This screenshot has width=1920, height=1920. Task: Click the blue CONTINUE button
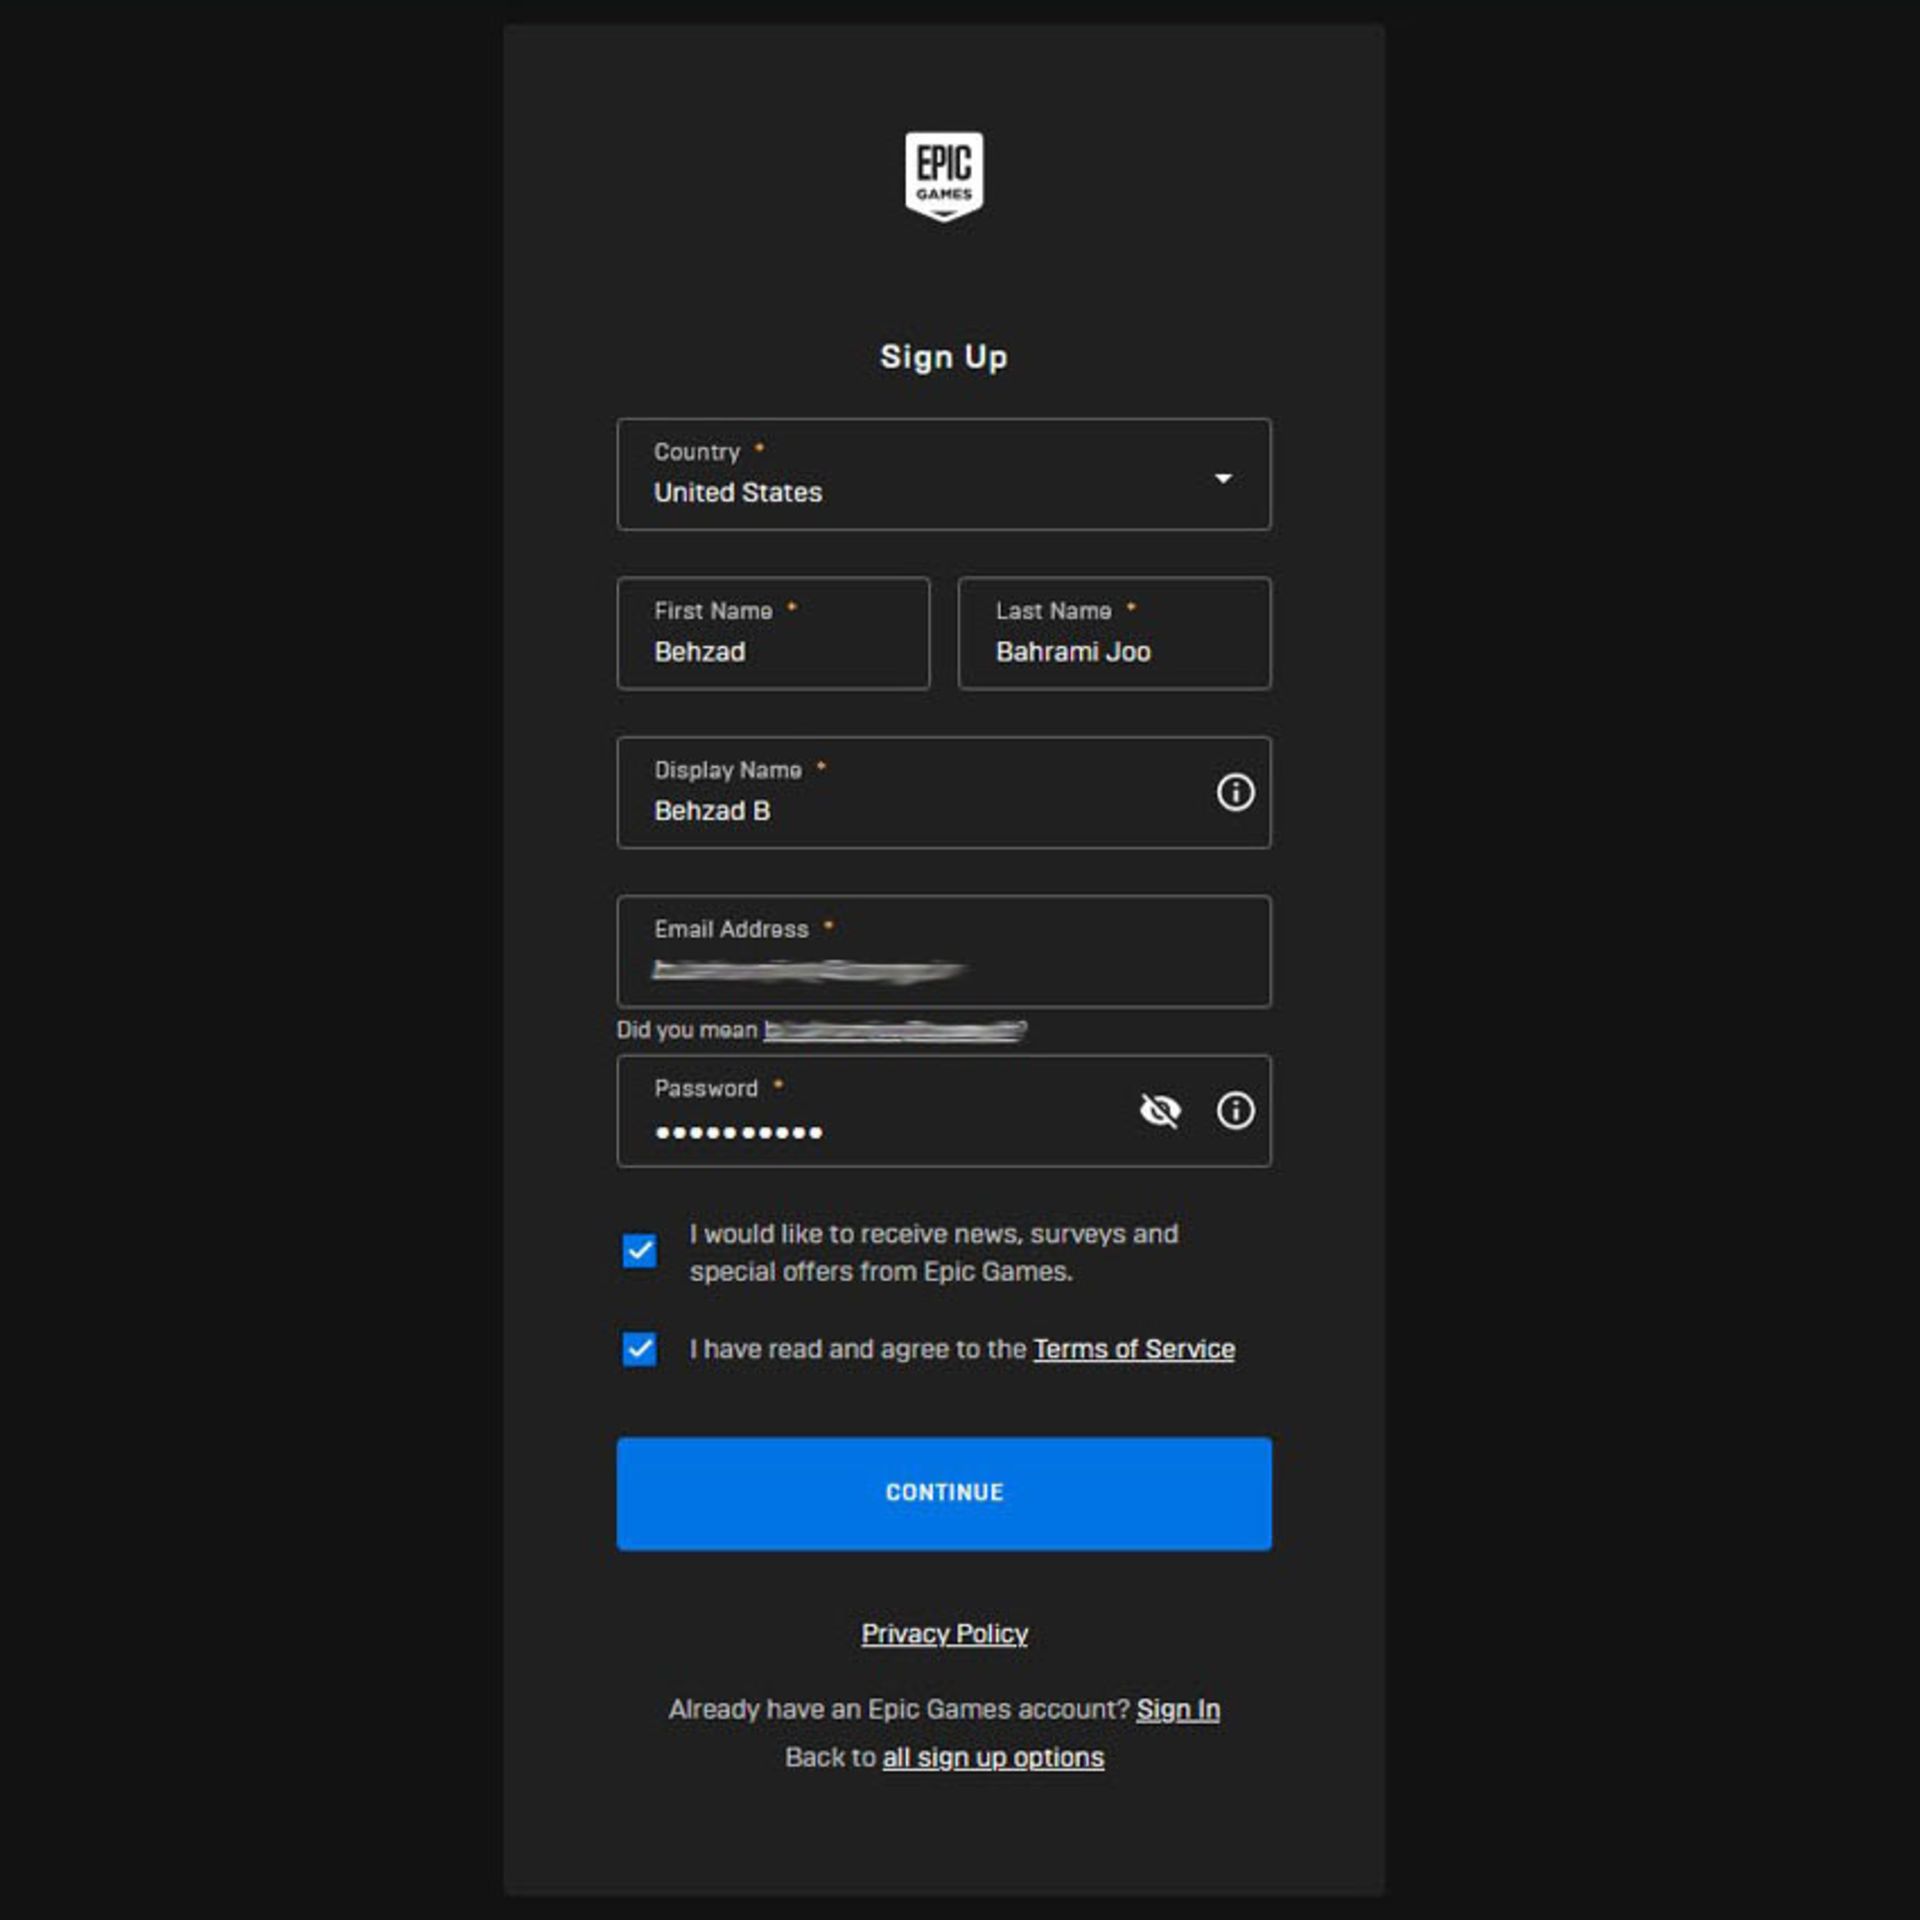pos(944,1493)
